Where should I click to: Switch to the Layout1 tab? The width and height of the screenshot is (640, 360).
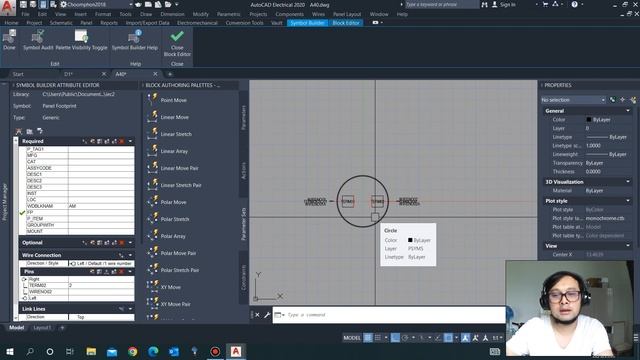pyautogui.click(x=42, y=328)
